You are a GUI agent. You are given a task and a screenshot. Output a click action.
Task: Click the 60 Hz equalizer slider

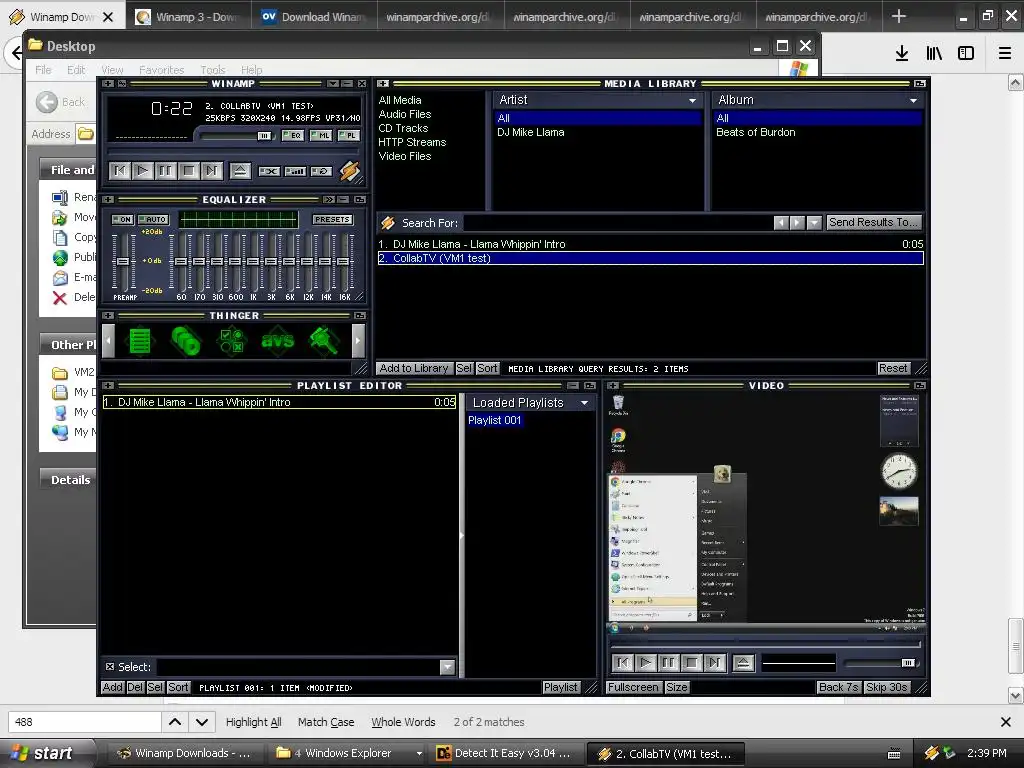click(181, 262)
